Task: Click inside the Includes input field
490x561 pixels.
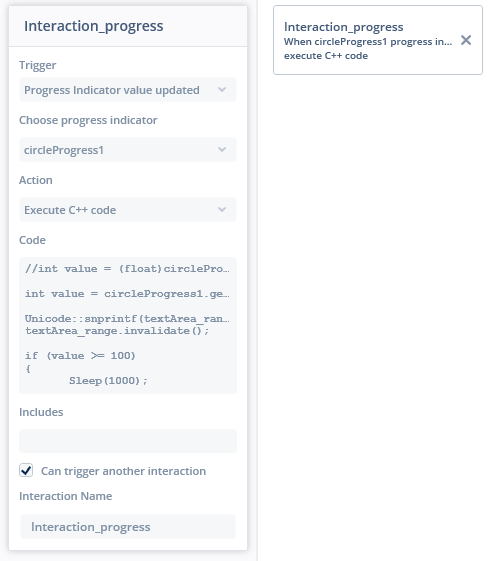Action: pos(128,441)
